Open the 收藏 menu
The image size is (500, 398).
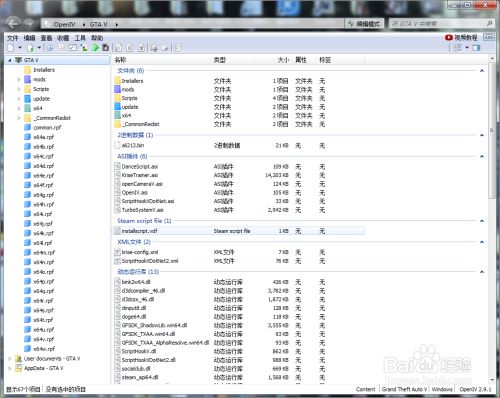click(63, 38)
